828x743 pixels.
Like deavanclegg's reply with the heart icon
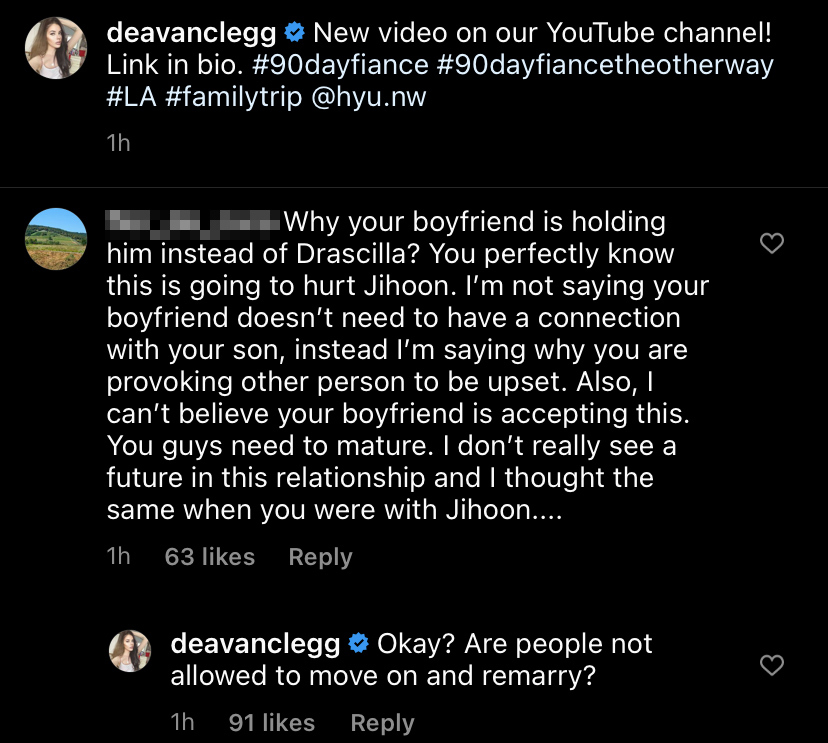pos(772,665)
